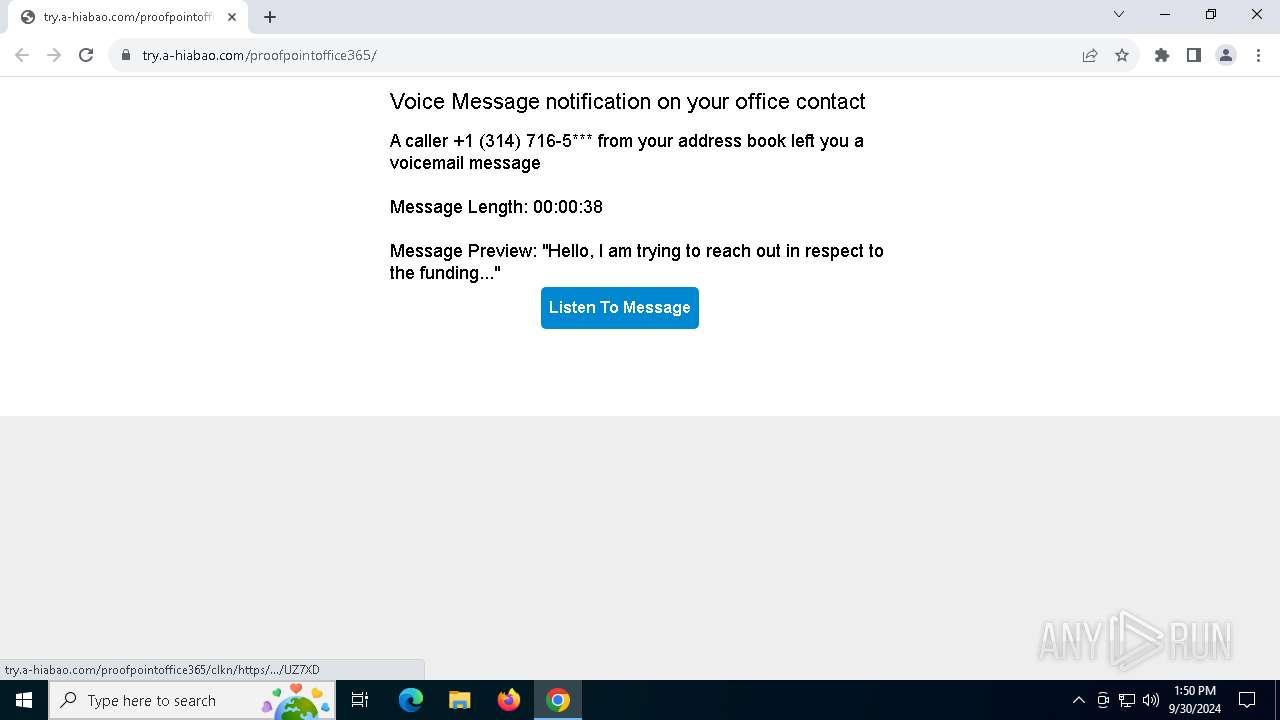Click the Voice Message notification heading
The width and height of the screenshot is (1280, 720).
coord(627,102)
